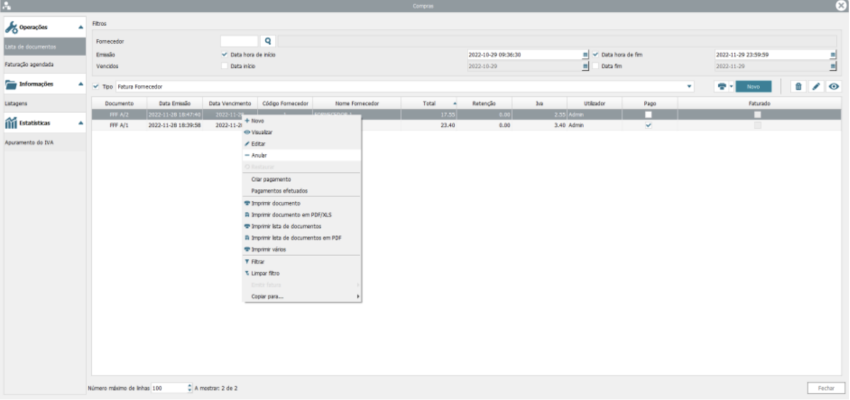This screenshot has height=400, width=850.
Task: Enable the 'Data fim' checkbox
Action: pyautogui.click(x=595, y=66)
